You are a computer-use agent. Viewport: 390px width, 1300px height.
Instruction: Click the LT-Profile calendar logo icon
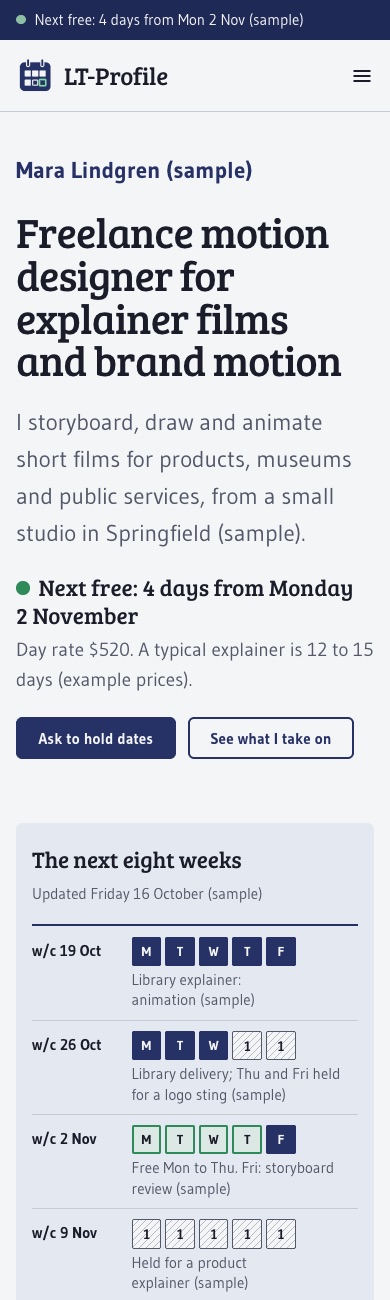point(35,76)
